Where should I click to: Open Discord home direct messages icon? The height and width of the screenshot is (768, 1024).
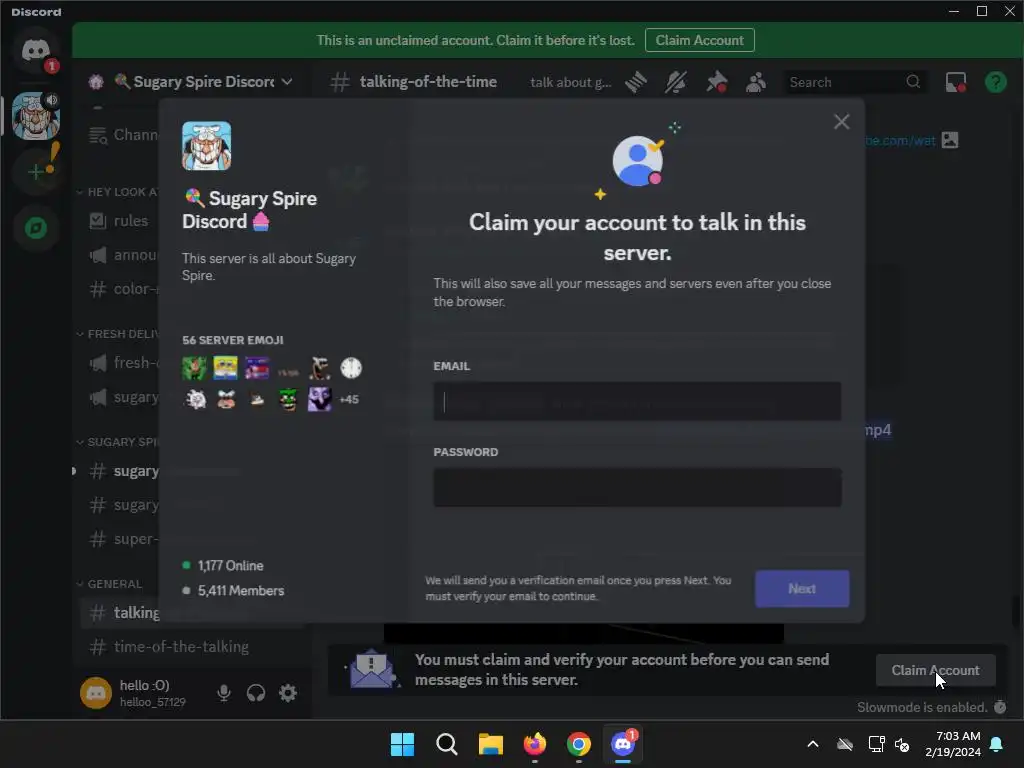[36, 51]
